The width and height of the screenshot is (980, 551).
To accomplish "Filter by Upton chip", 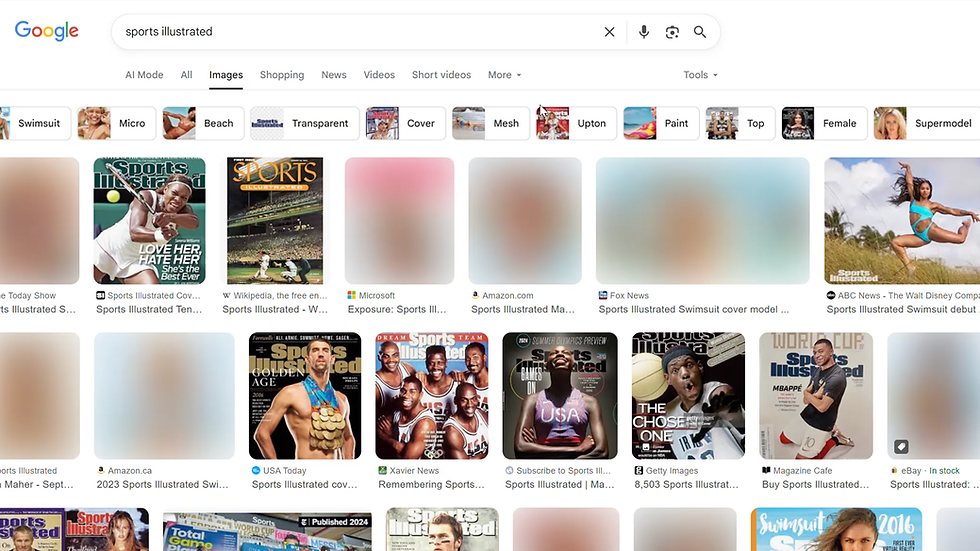I will 576,123.
